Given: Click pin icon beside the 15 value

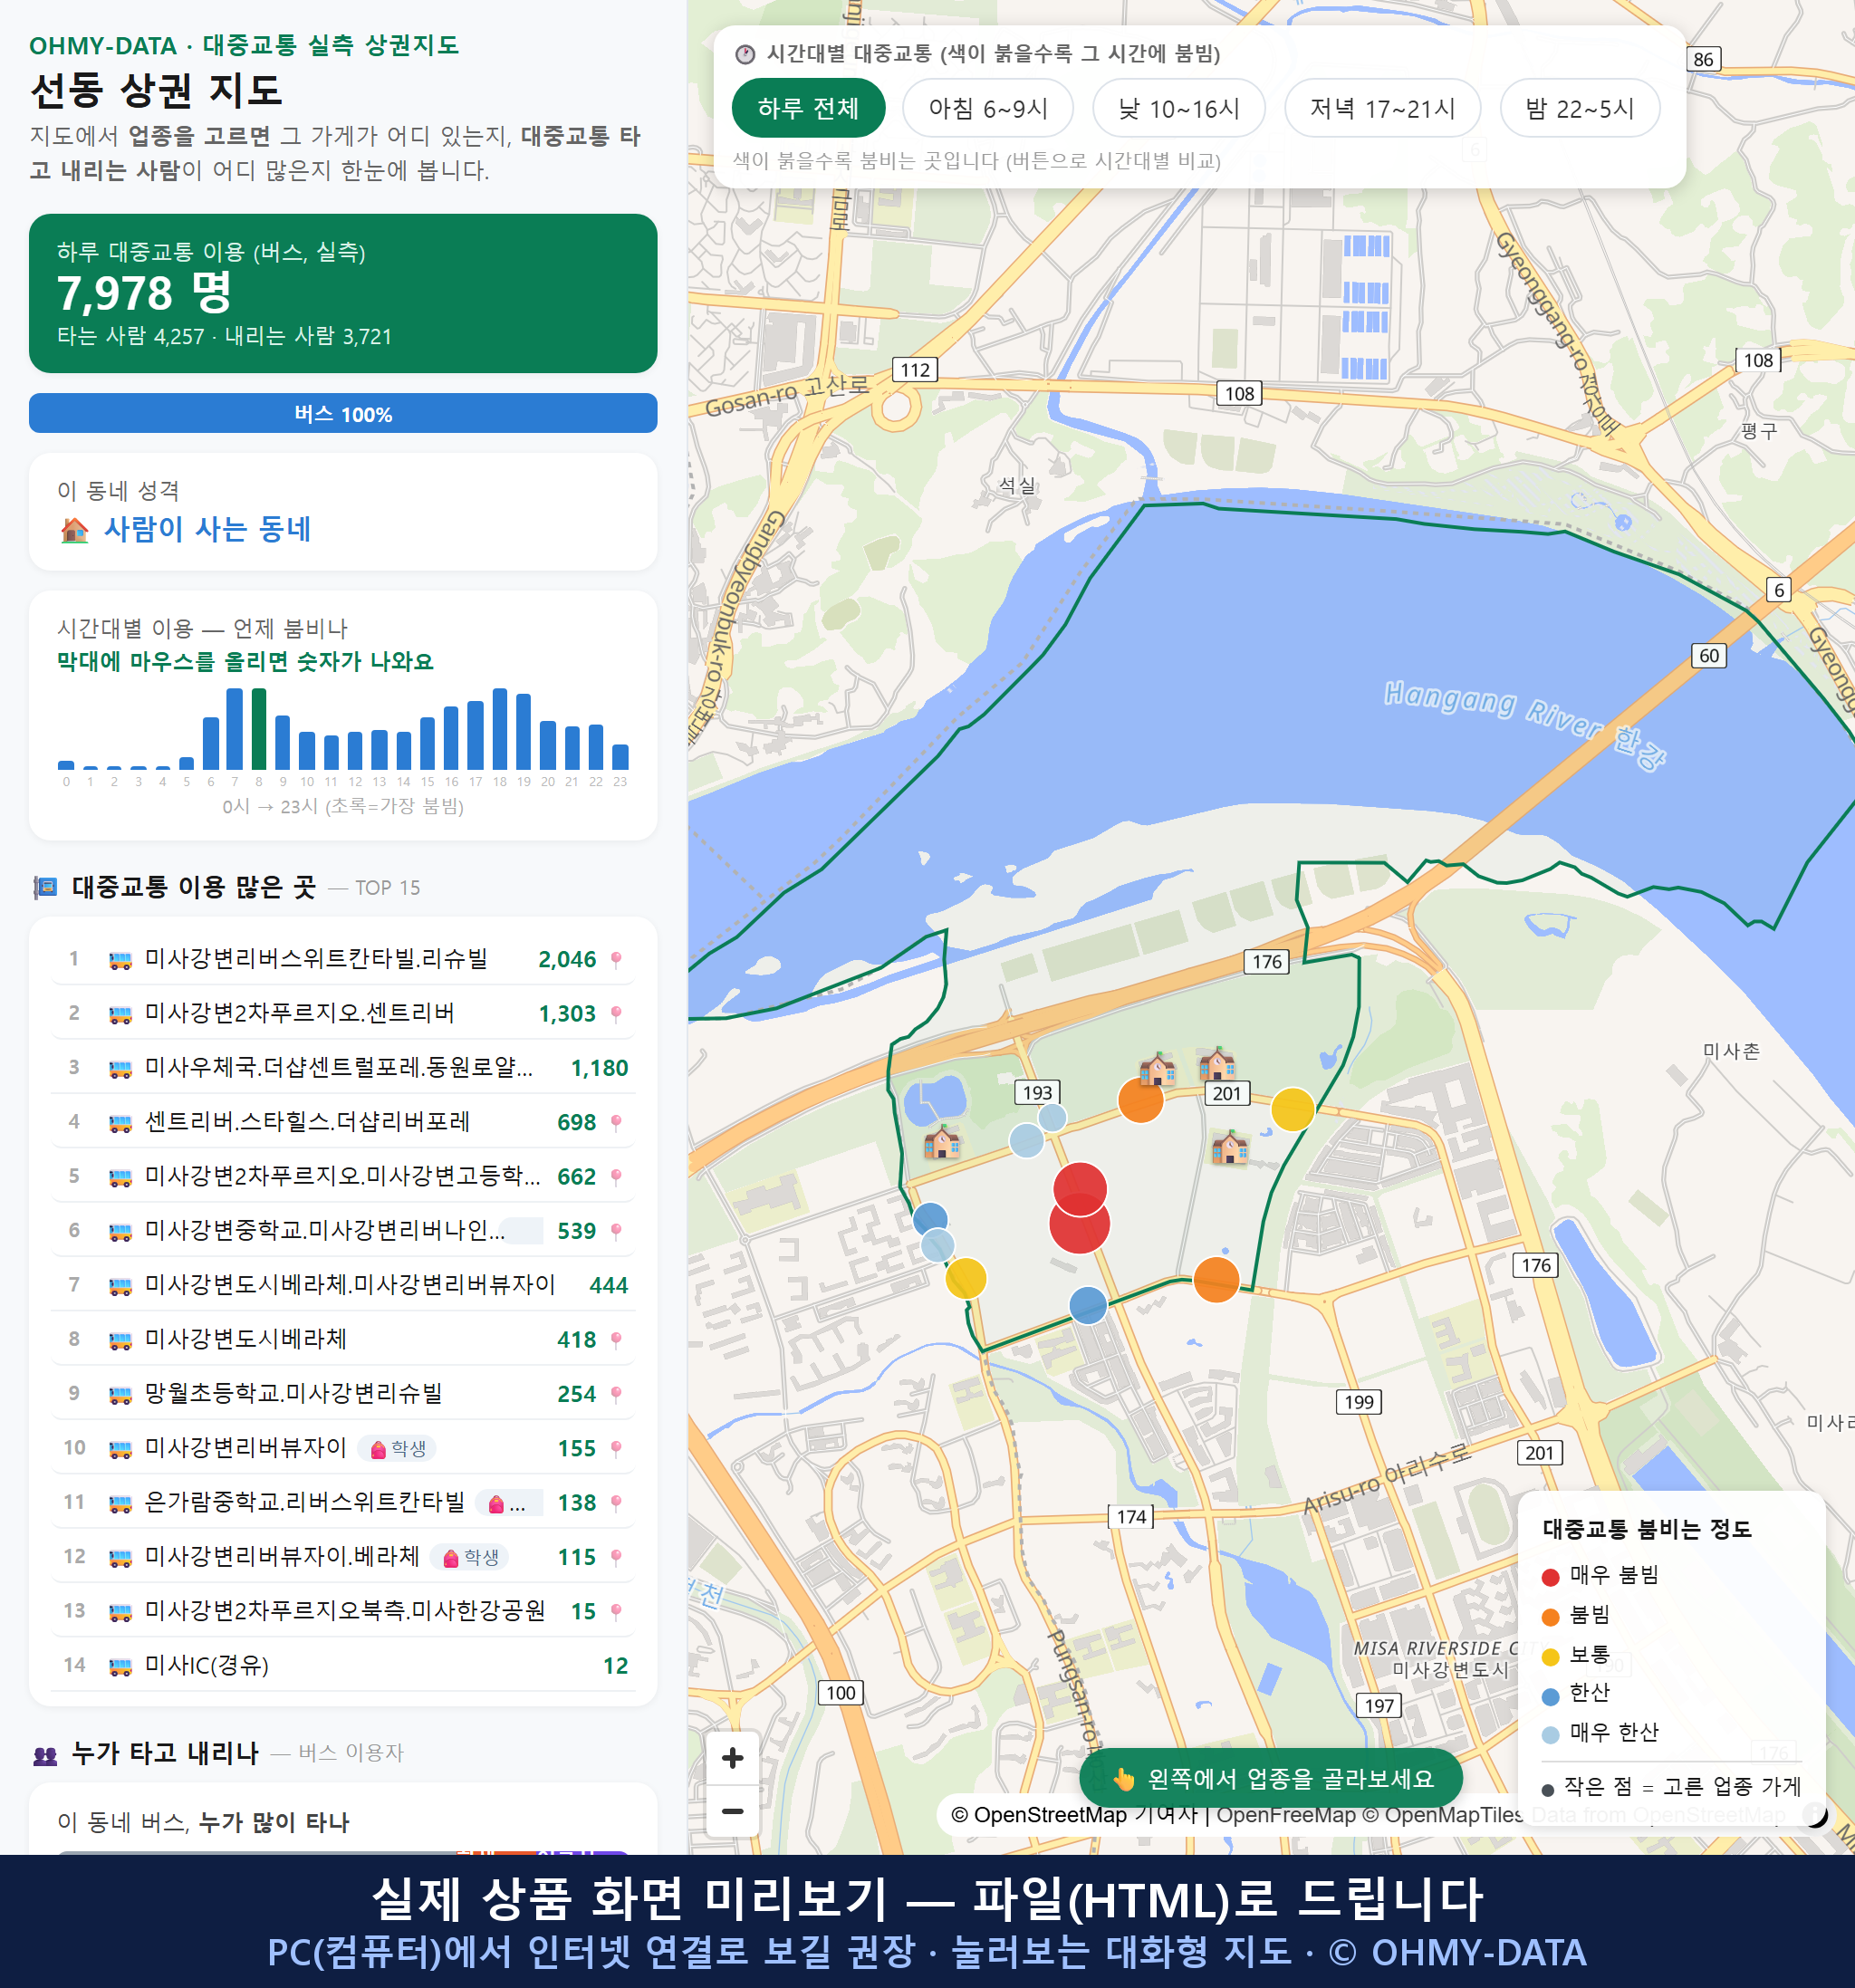Looking at the screenshot, I should [616, 1610].
